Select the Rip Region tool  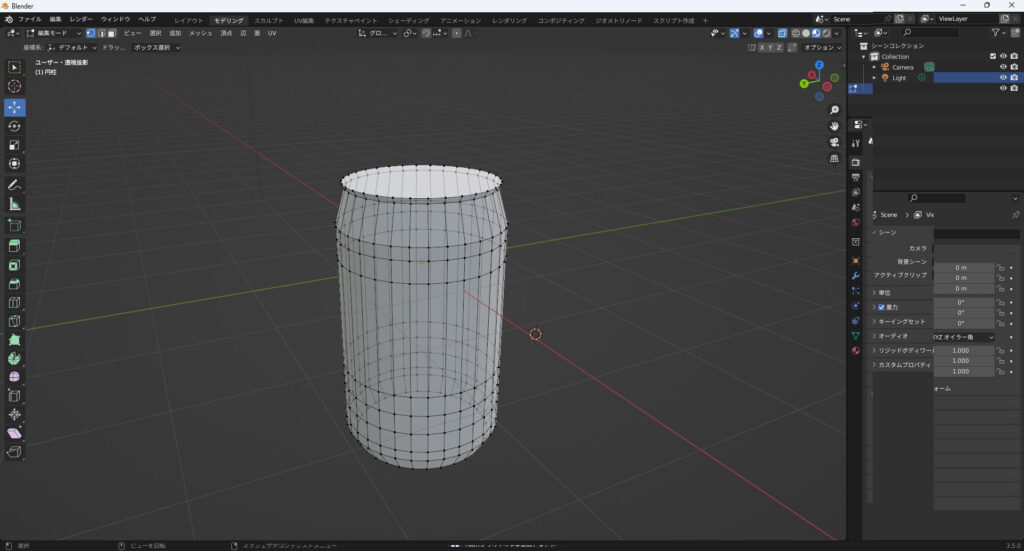[x=14, y=452]
